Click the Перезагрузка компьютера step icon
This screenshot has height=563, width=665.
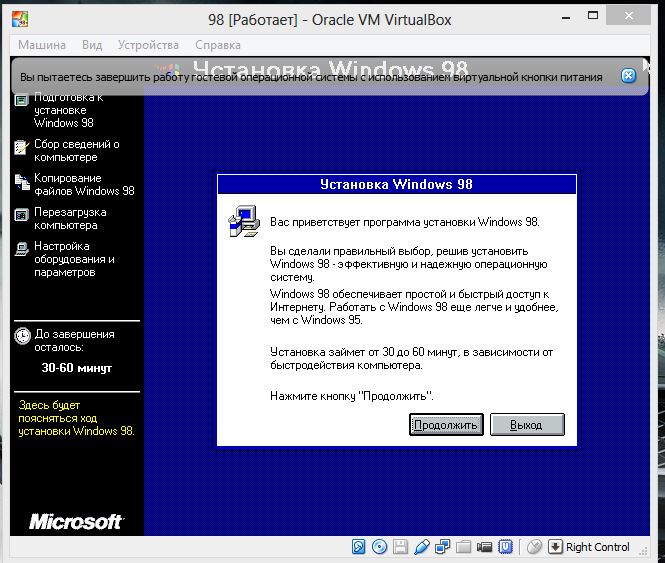(x=21, y=215)
